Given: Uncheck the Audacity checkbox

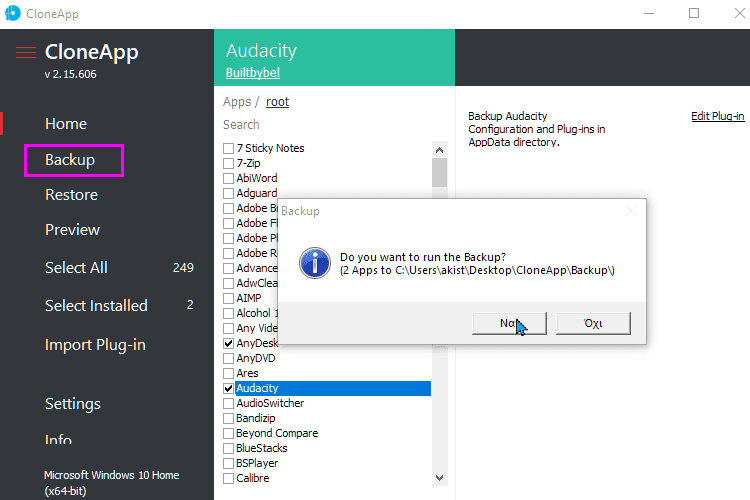Looking at the screenshot, I should coord(229,389).
